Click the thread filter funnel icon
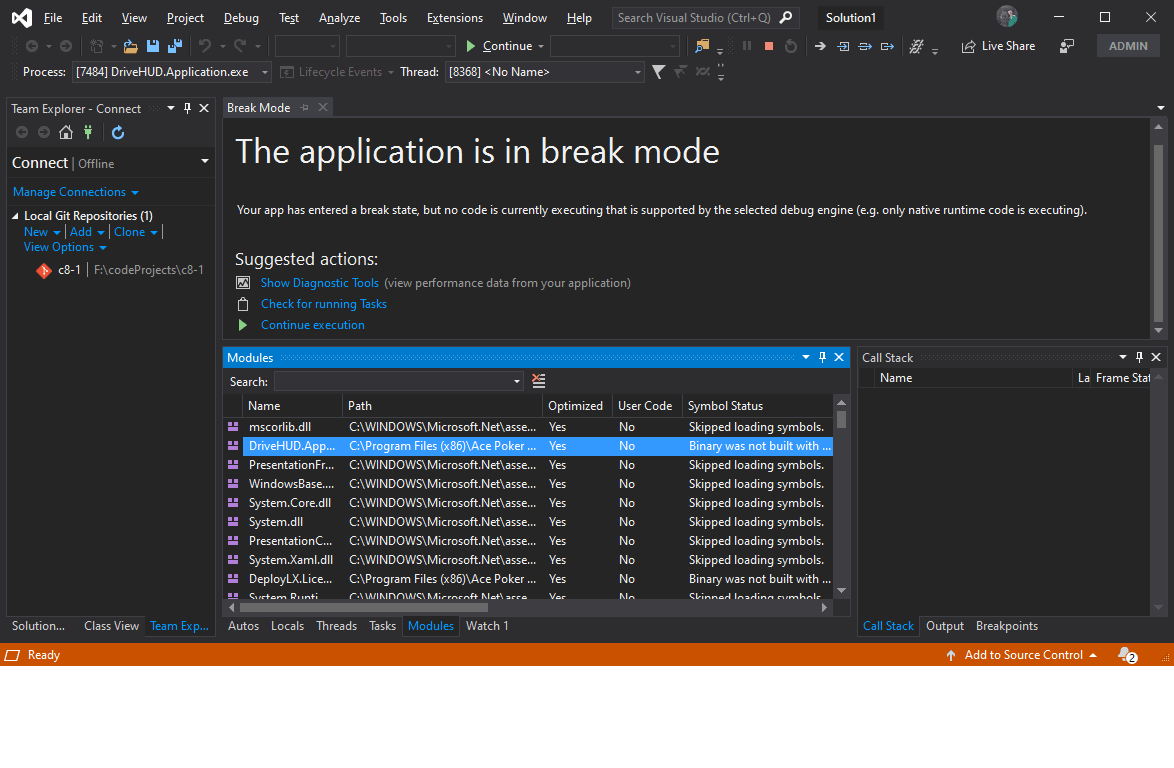 [x=657, y=71]
